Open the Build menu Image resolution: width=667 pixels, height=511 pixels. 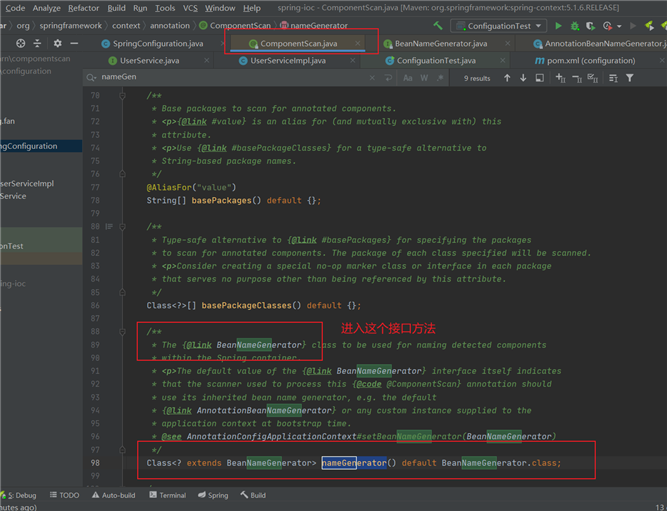pyautogui.click(x=116, y=8)
